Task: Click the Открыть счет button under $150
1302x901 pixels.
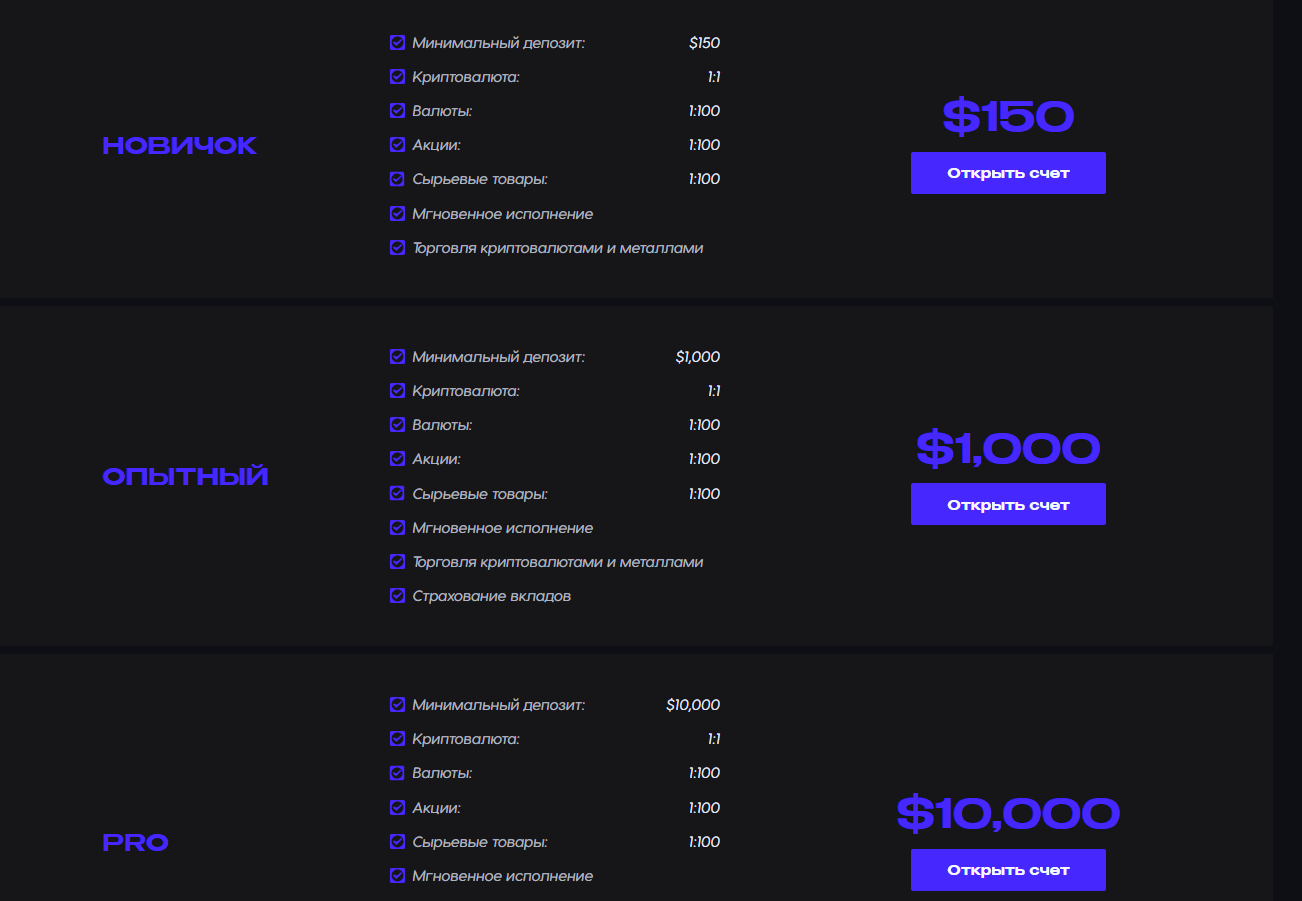Action: point(1008,173)
